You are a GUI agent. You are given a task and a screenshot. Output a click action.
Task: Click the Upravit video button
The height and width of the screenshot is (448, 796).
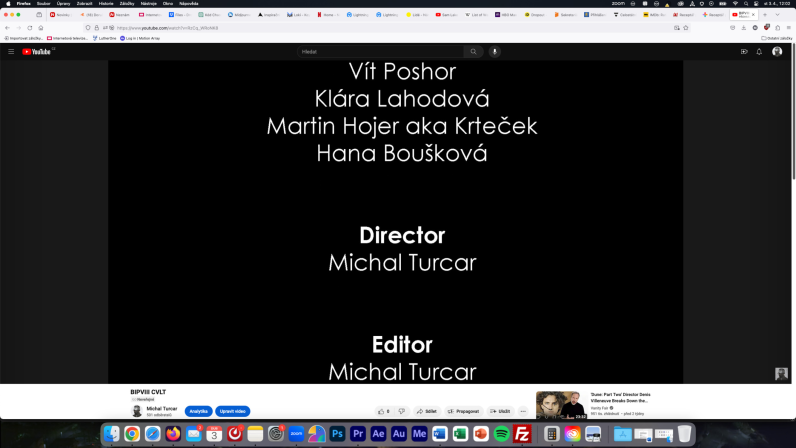[233, 411]
